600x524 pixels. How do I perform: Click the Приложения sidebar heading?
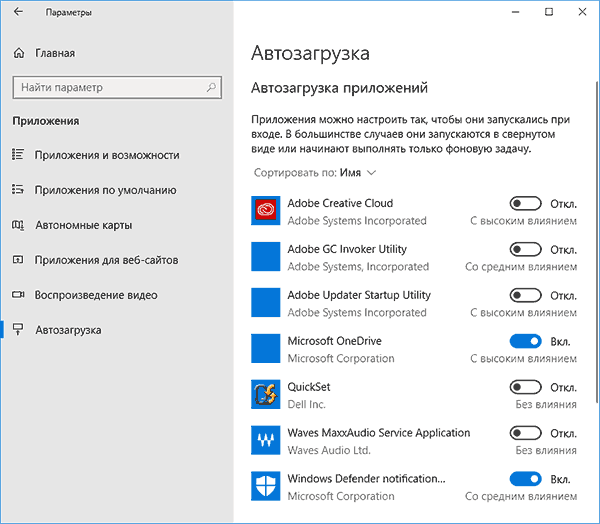[46, 121]
